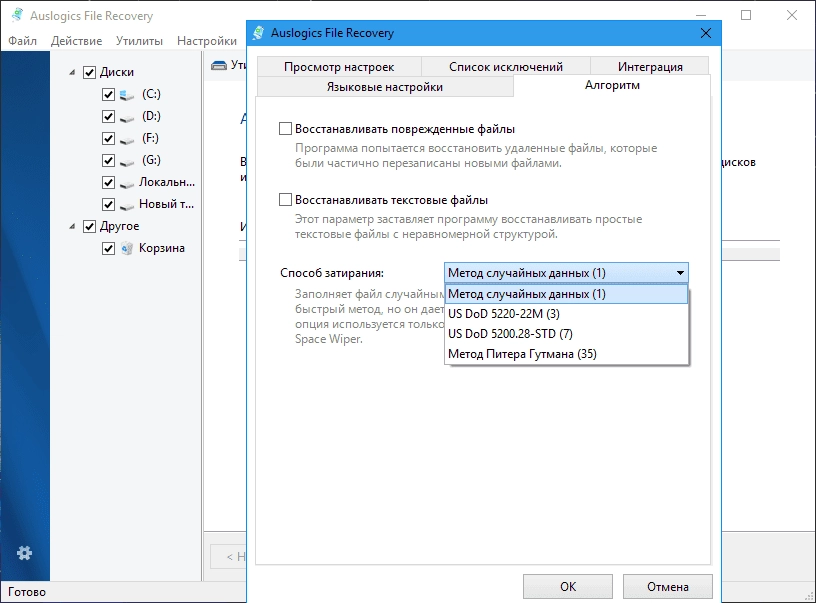The image size is (816, 603).
Task: Switch to the Интеграция tab
Action: pos(649,67)
